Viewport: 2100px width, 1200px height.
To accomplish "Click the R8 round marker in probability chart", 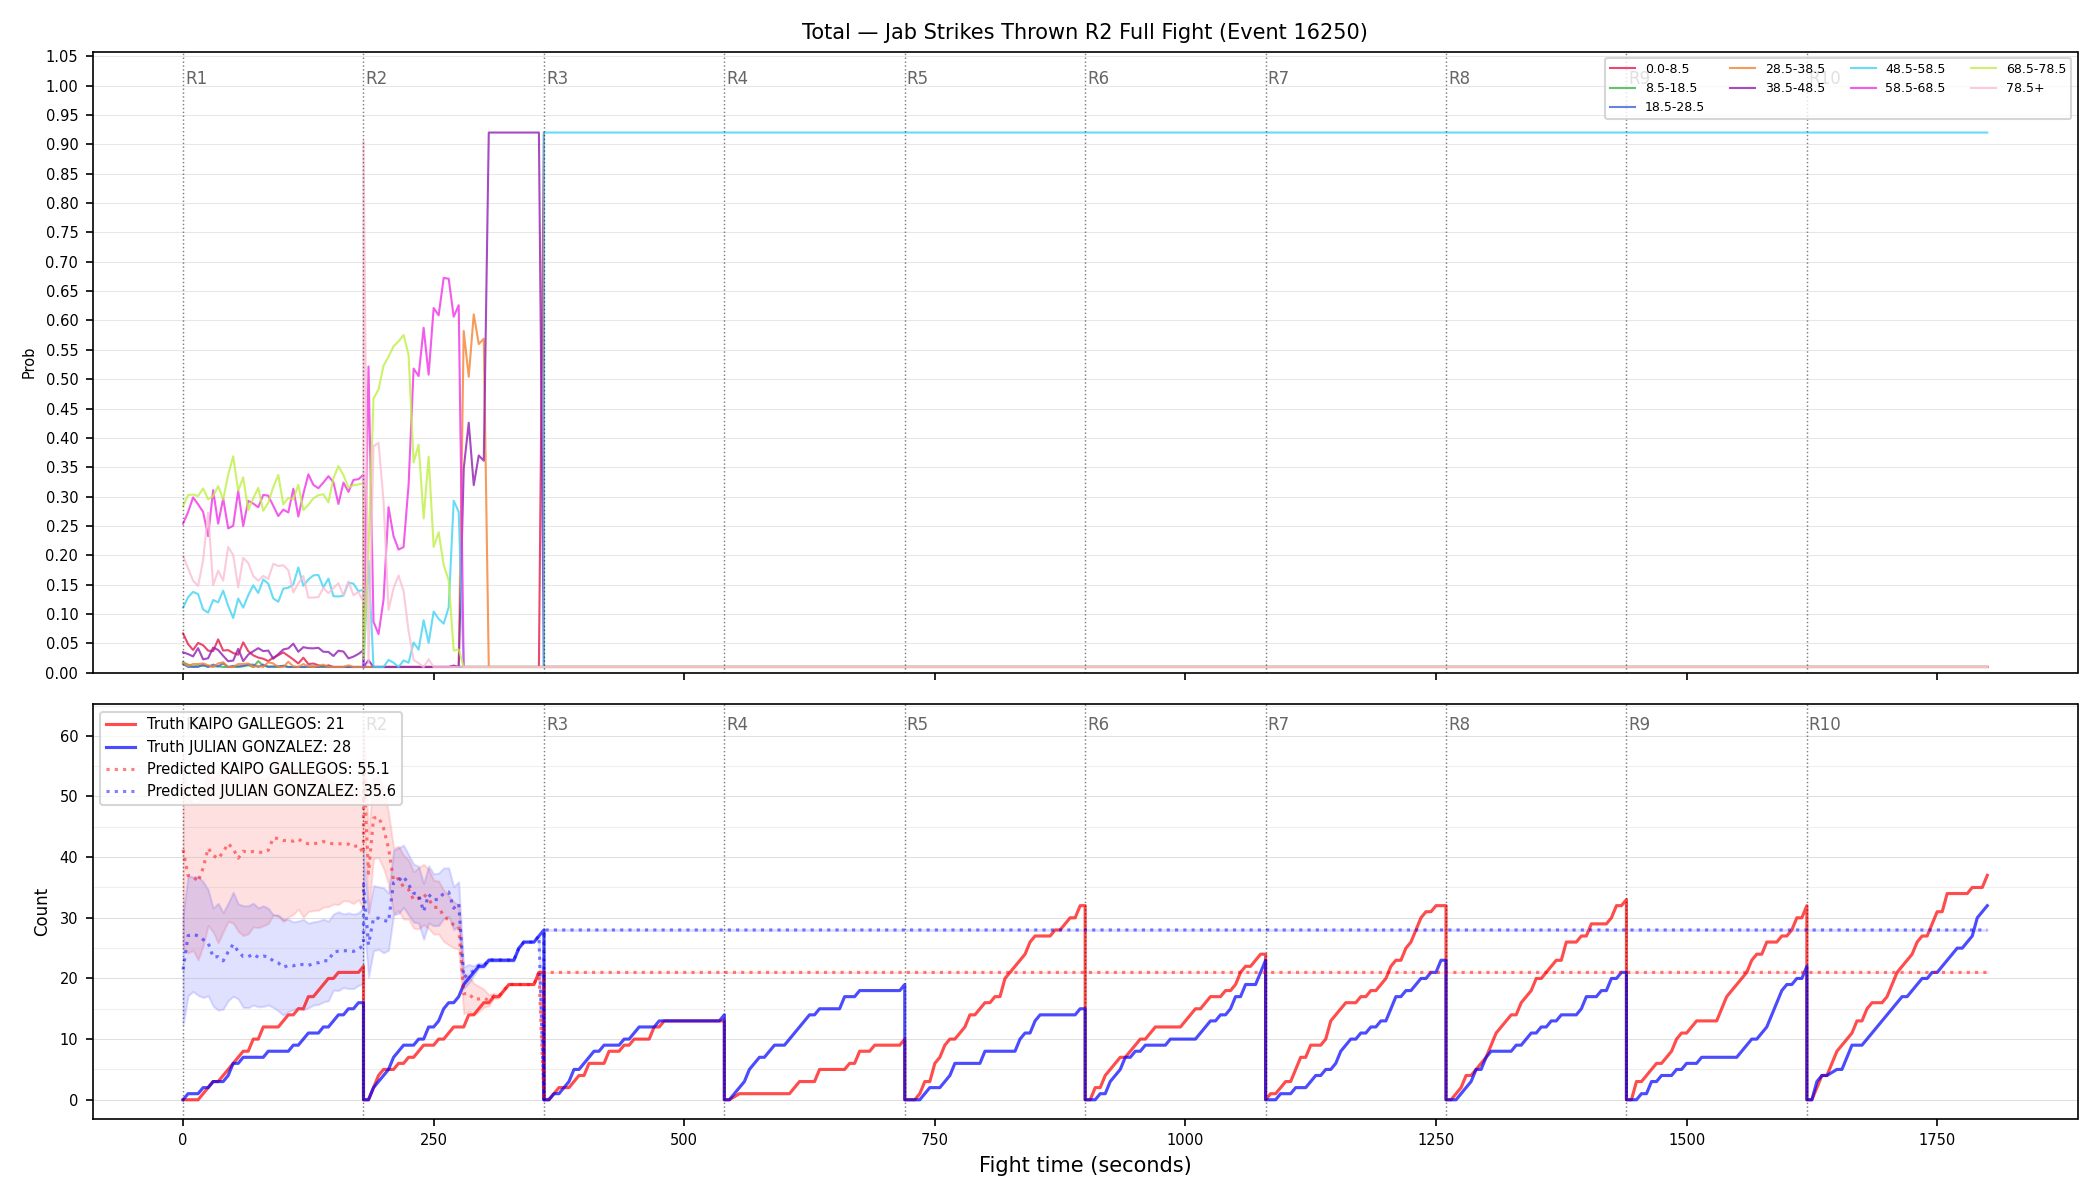I will [1459, 78].
